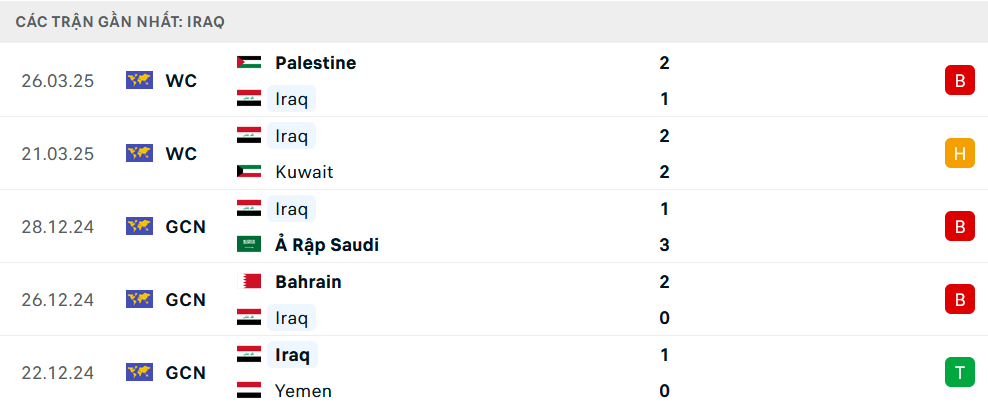Open the Kuwait team link
This screenshot has width=988, height=405.
[304, 172]
